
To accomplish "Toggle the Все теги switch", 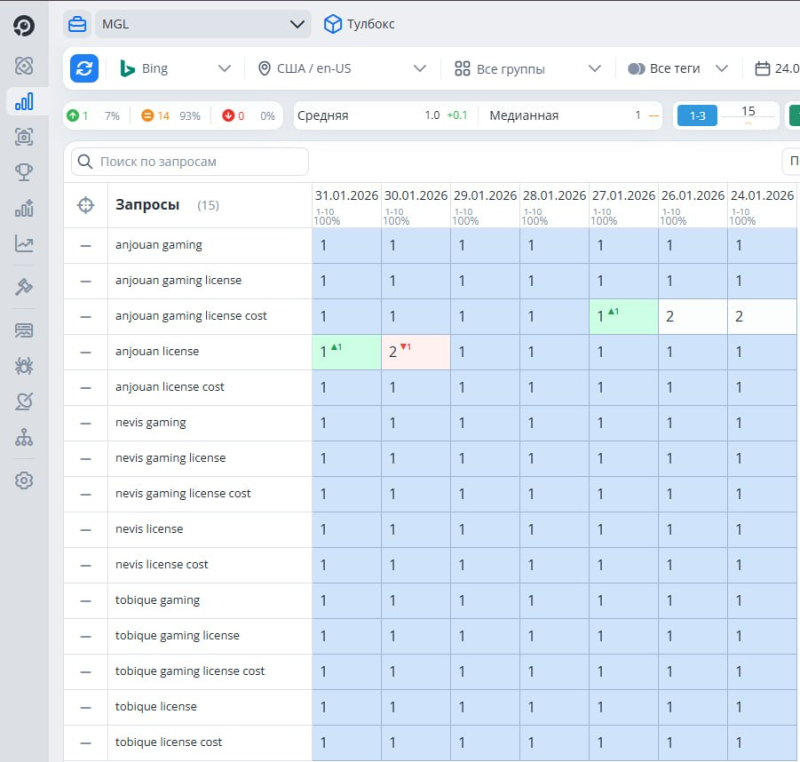I will pyautogui.click(x=636, y=68).
